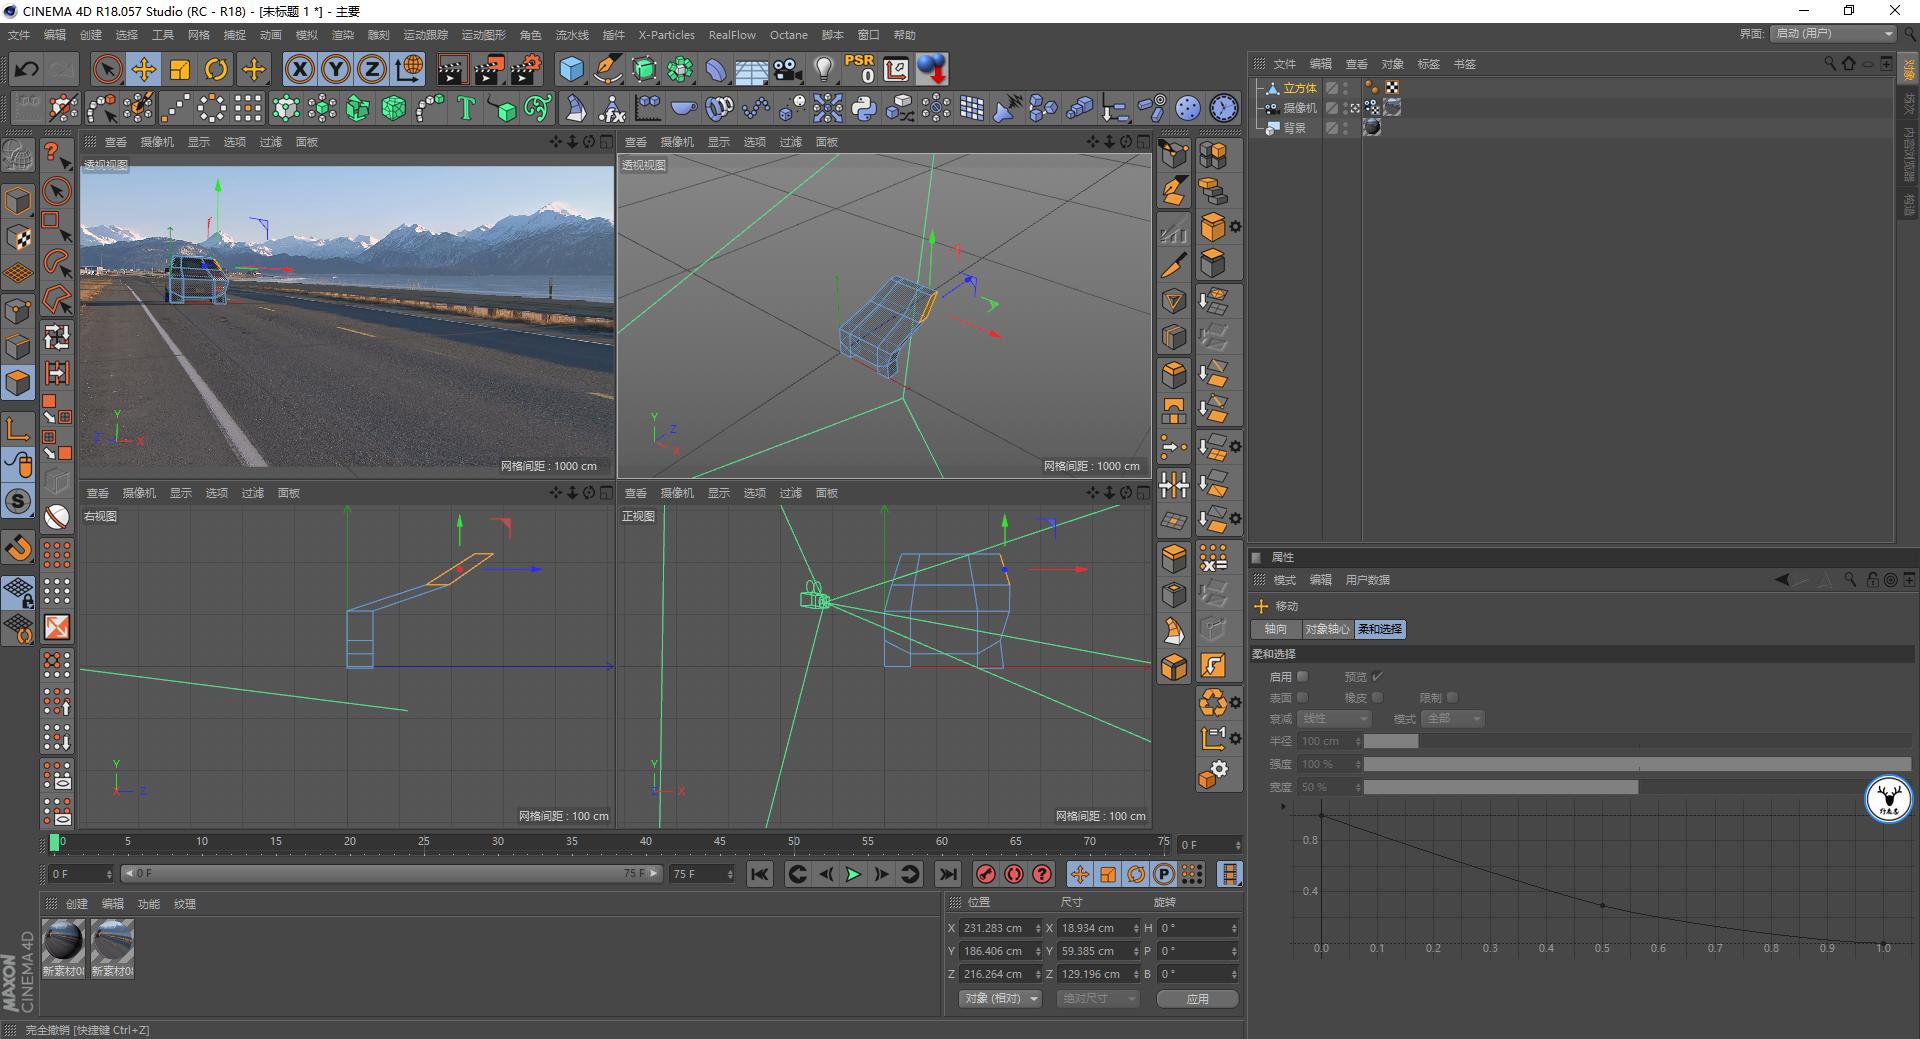This screenshot has height=1039, width=1920.
Task: Select the 立方体 object in object manager
Action: pos(1300,88)
